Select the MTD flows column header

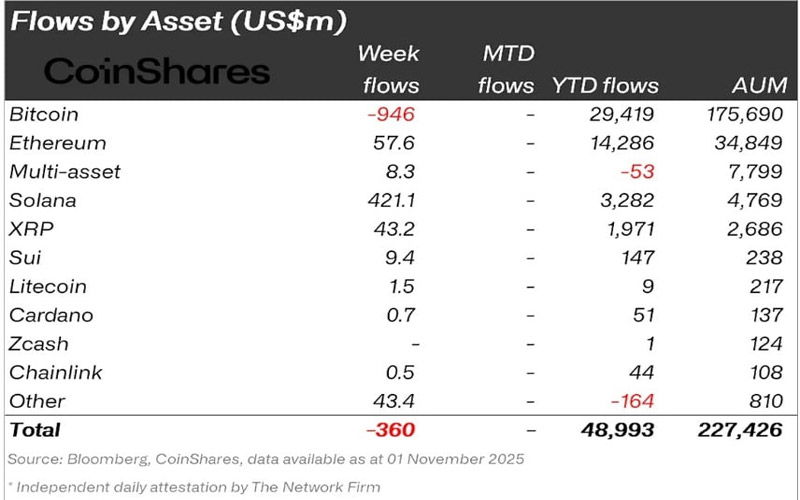506,69
